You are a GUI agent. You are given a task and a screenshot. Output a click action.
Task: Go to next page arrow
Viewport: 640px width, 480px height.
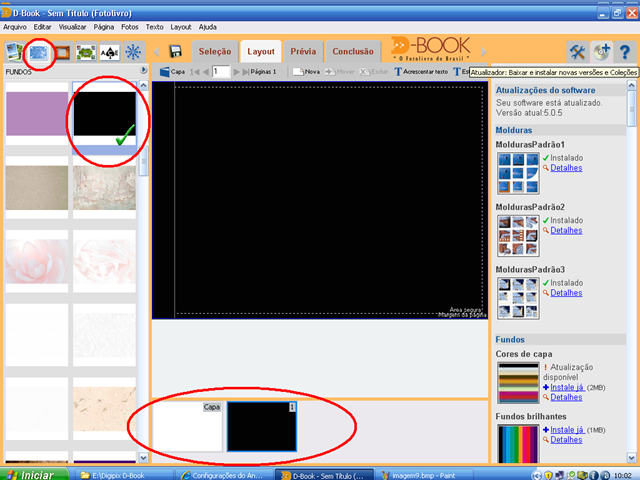coord(236,72)
